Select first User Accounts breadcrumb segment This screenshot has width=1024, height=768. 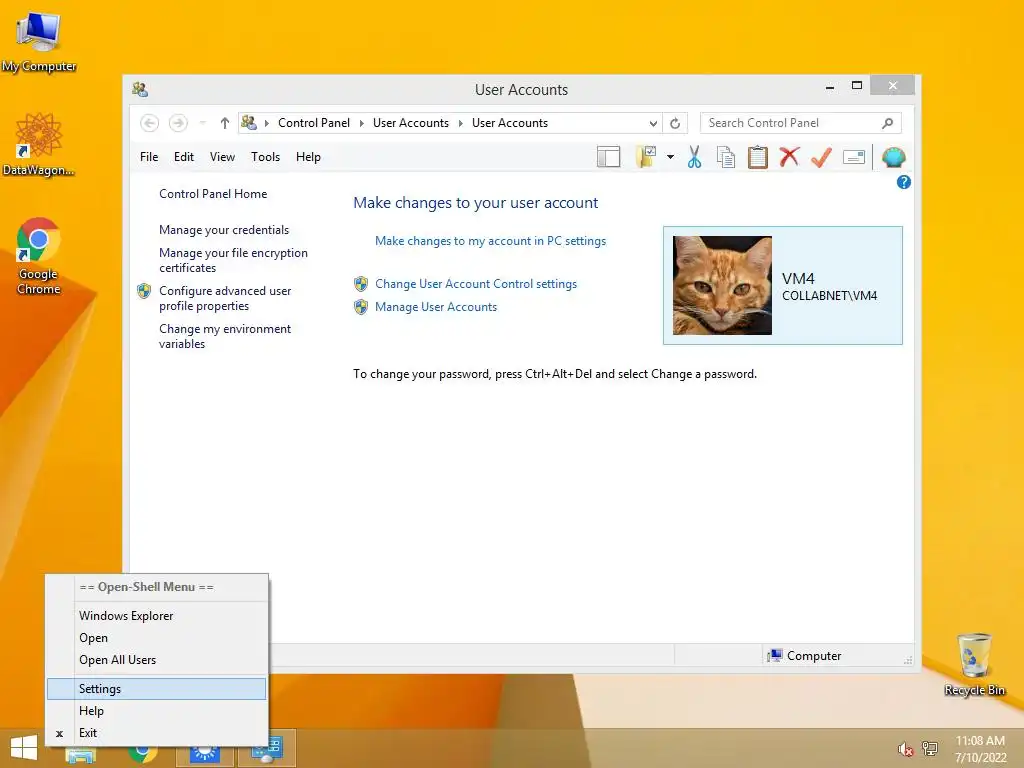click(411, 123)
